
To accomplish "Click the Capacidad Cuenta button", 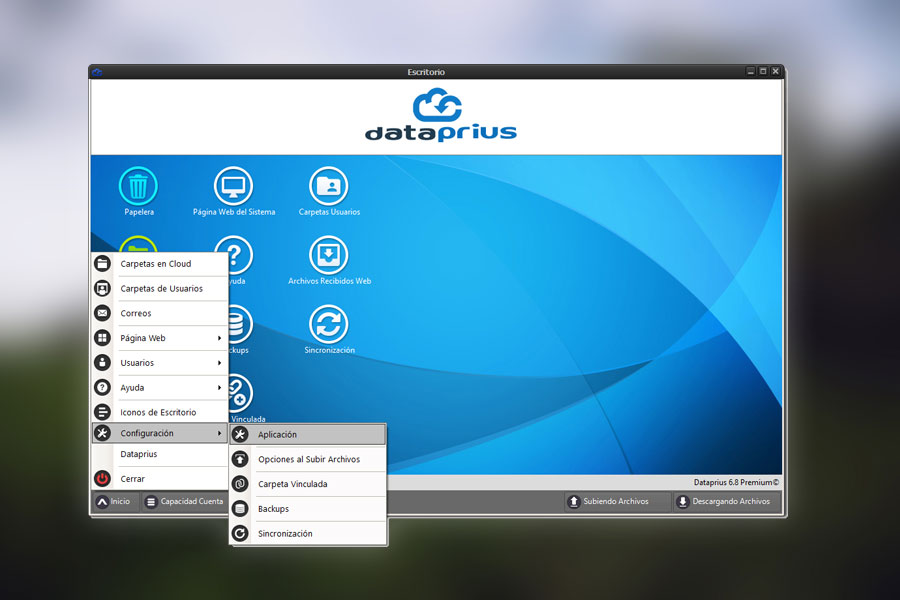I will 184,501.
